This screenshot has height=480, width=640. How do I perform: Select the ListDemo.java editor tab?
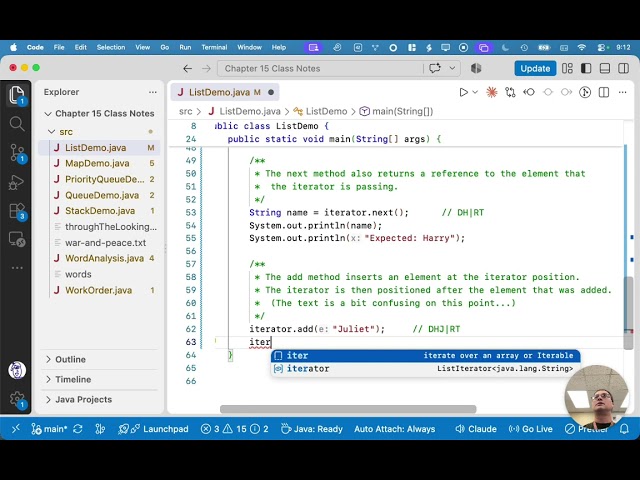[224, 92]
